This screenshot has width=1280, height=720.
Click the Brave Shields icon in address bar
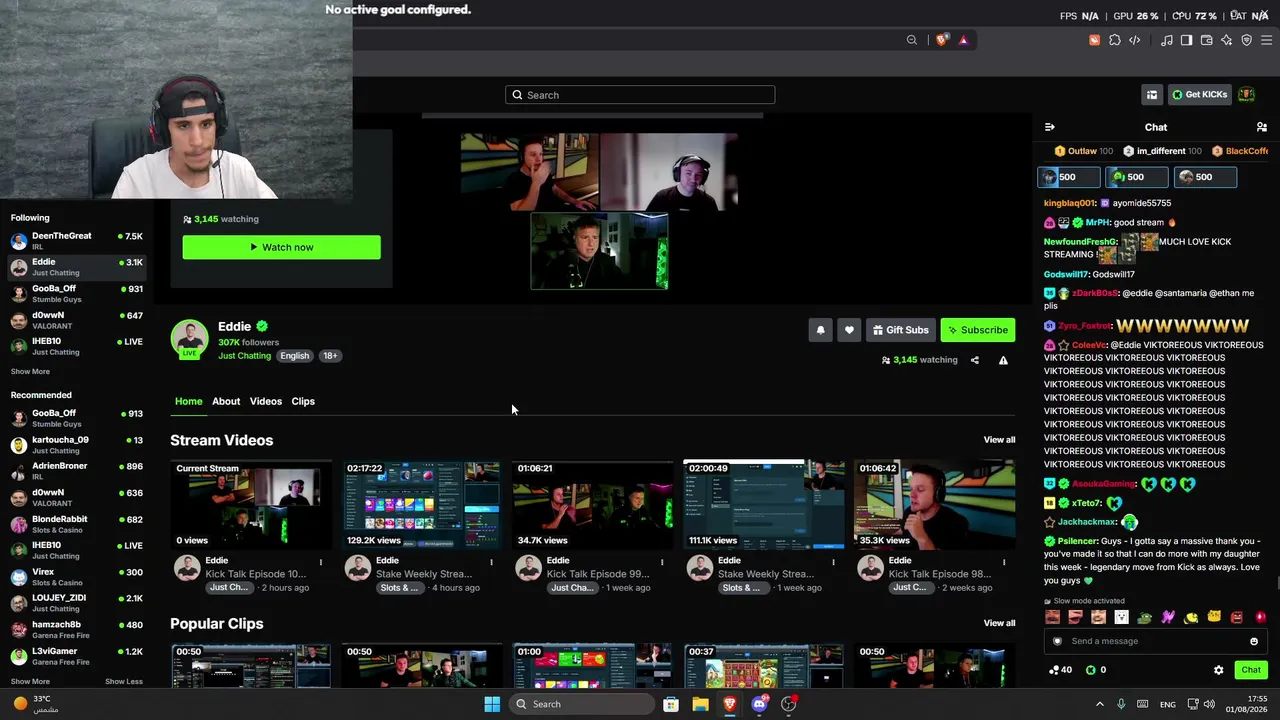tap(941, 40)
